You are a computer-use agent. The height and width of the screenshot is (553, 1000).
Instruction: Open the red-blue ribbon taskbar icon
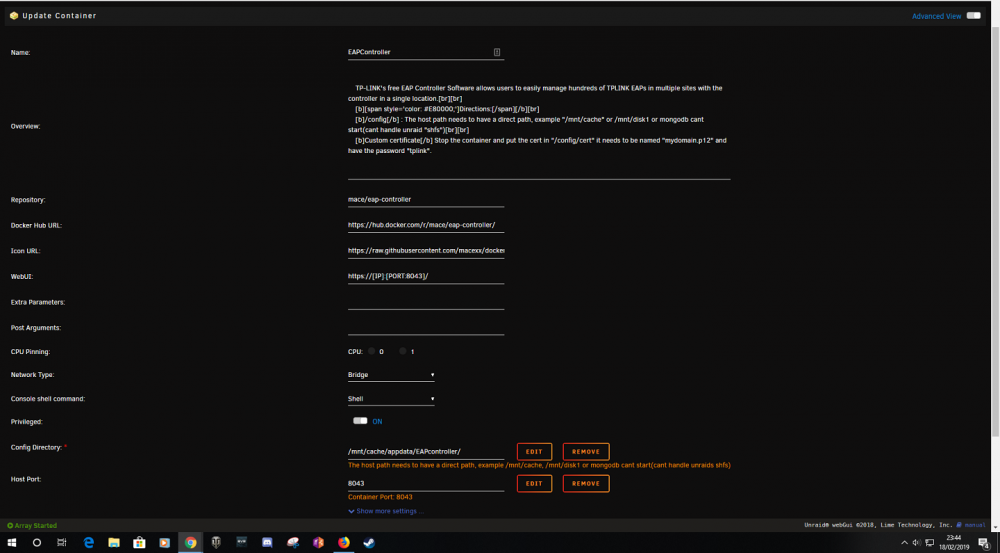293,543
